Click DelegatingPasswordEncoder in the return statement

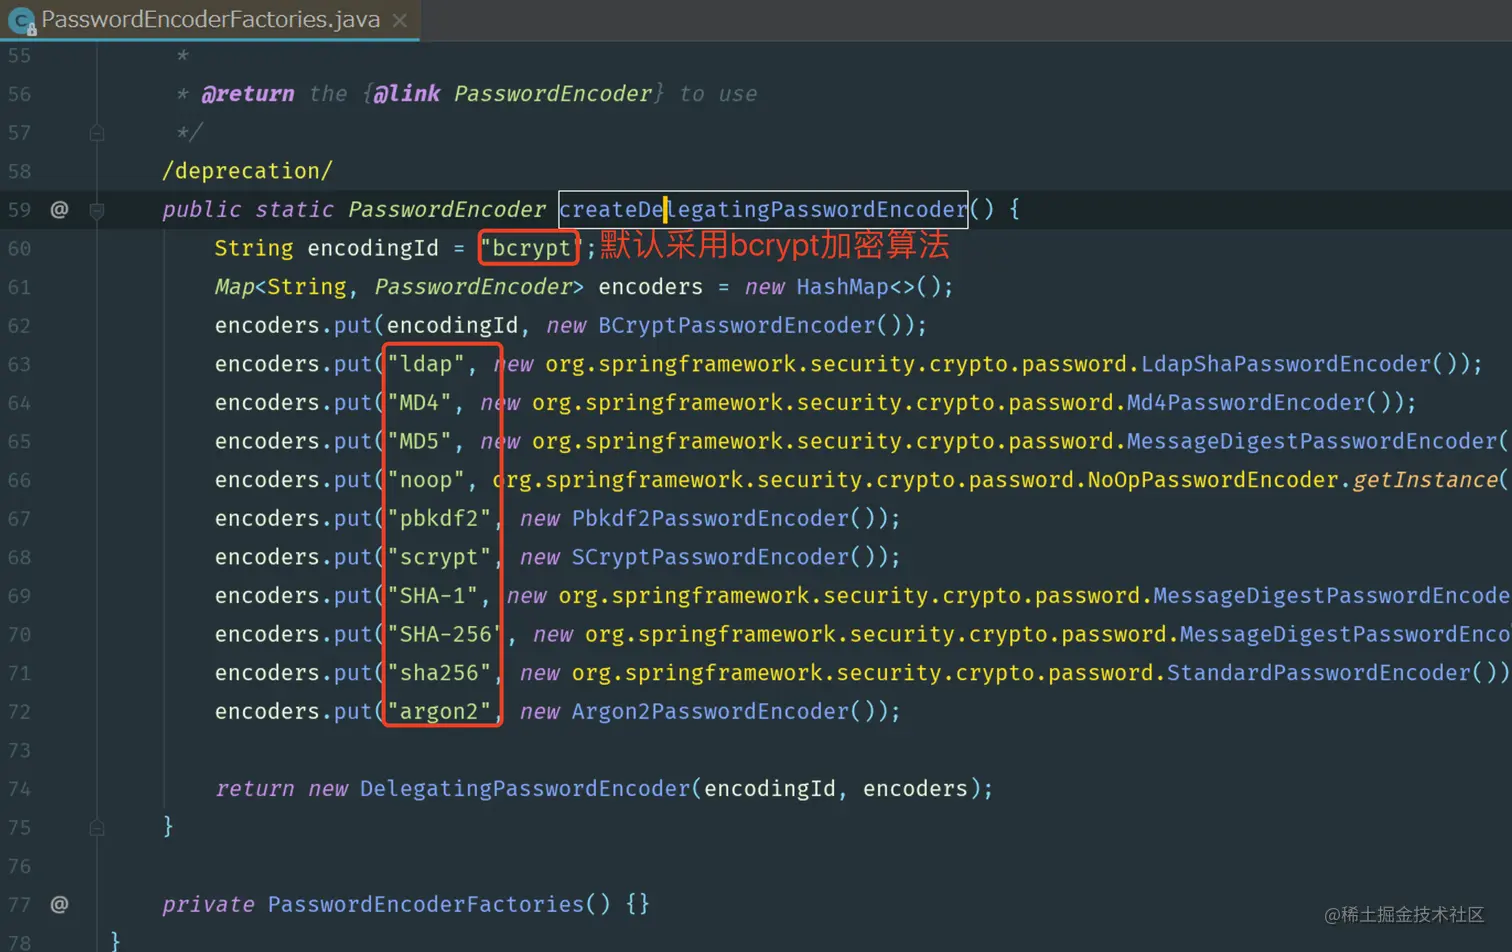[x=523, y=788]
